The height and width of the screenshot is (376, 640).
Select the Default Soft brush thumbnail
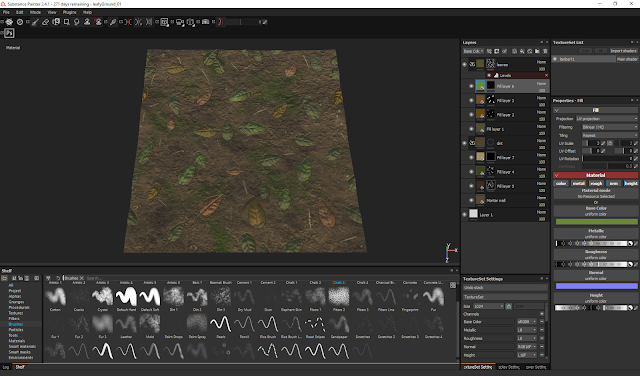pyautogui.click(x=150, y=296)
